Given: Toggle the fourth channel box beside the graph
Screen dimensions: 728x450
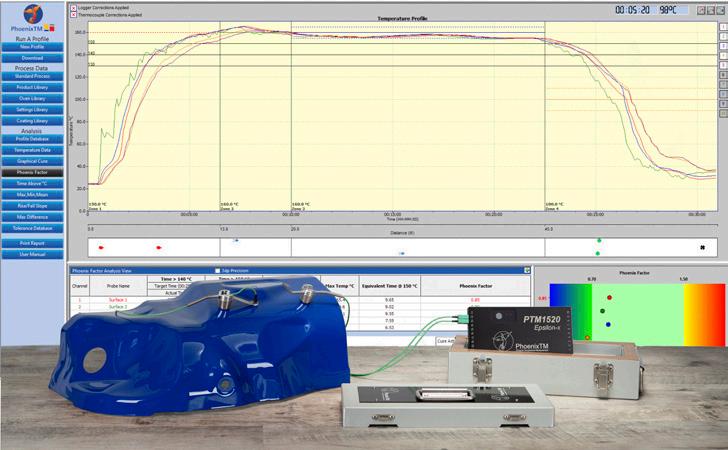Looking at the screenshot, I should [723, 56].
